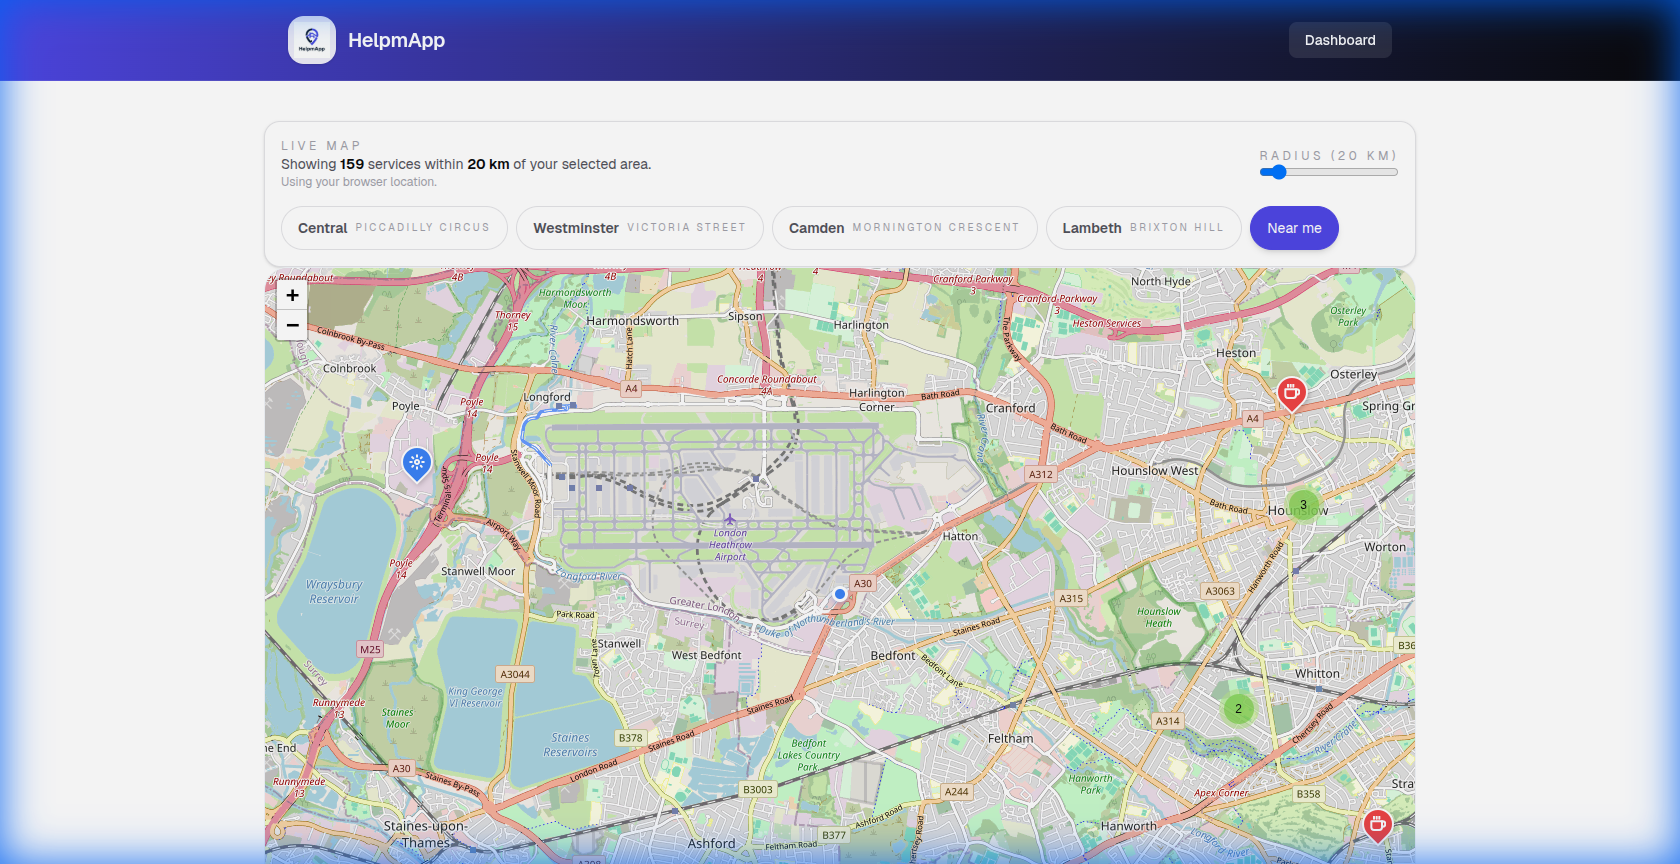Open the blue service marker near Poyle
Screen dimensions: 1680x864
point(417,464)
